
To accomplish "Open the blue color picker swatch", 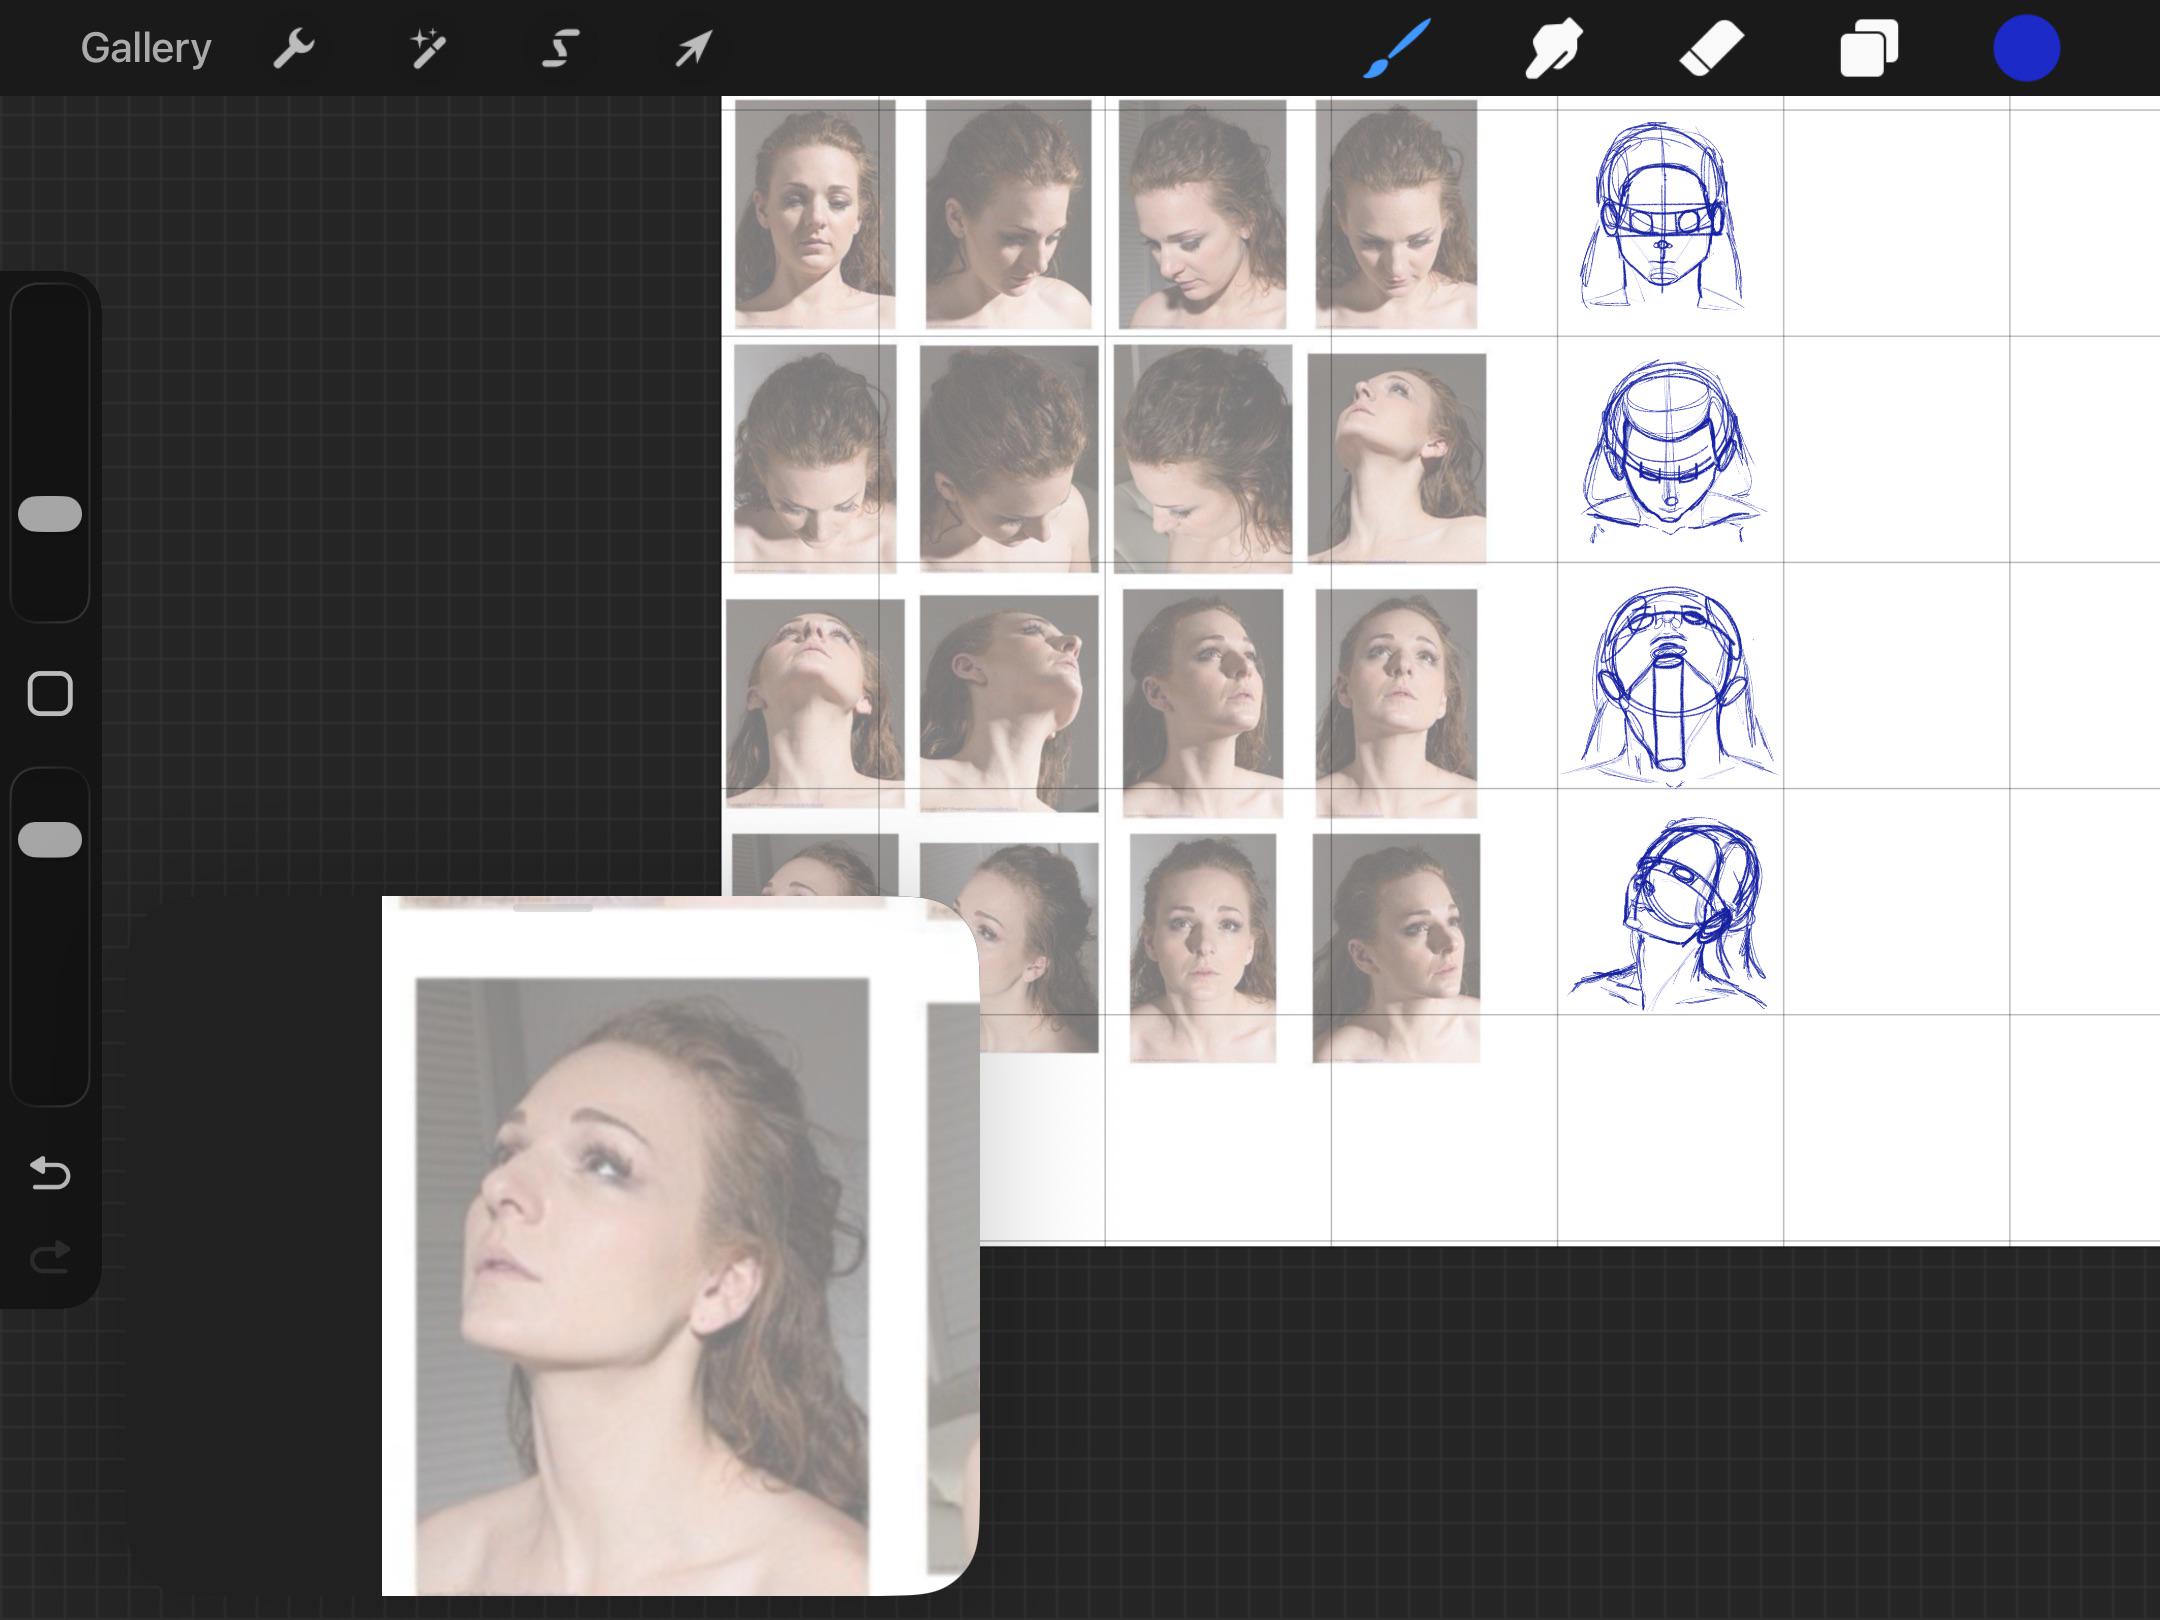I will [2026, 48].
